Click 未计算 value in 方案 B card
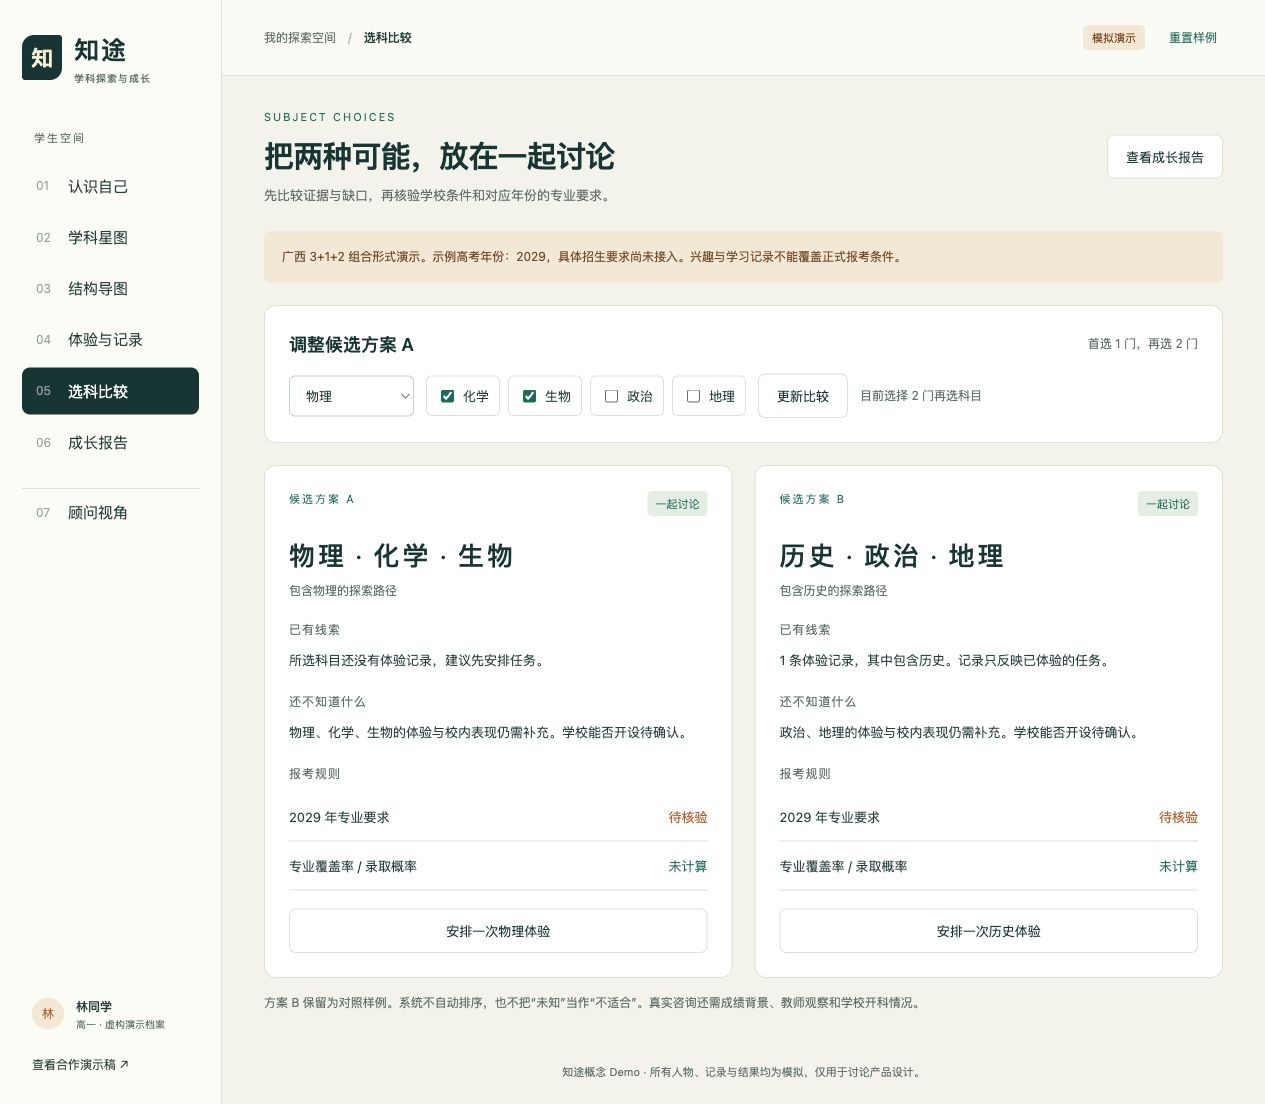 point(1178,867)
